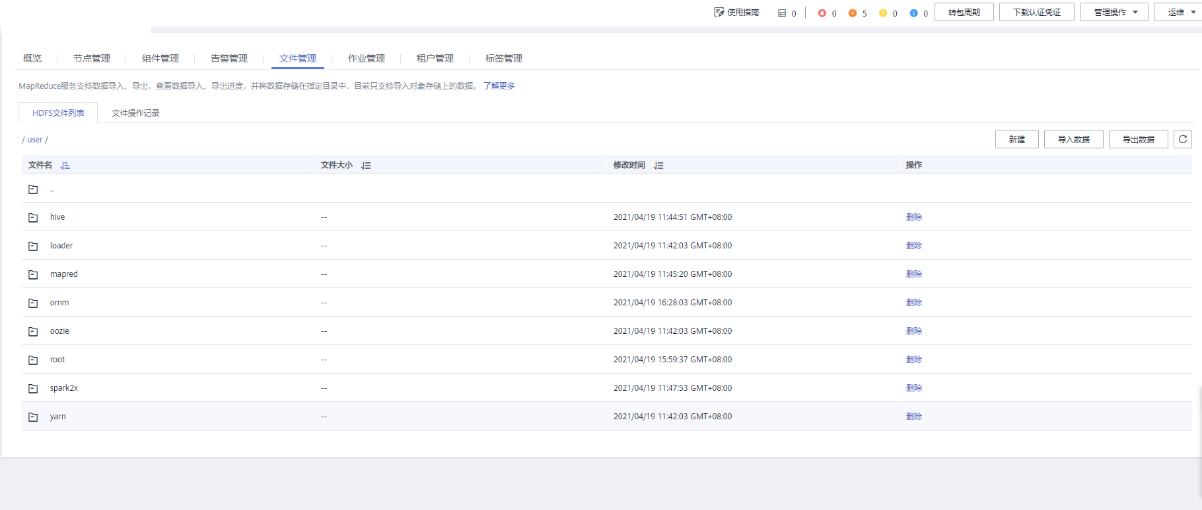Image resolution: width=1202 pixels, height=510 pixels.
Task: Click the orange major alarm icon
Action: pyautogui.click(x=852, y=13)
